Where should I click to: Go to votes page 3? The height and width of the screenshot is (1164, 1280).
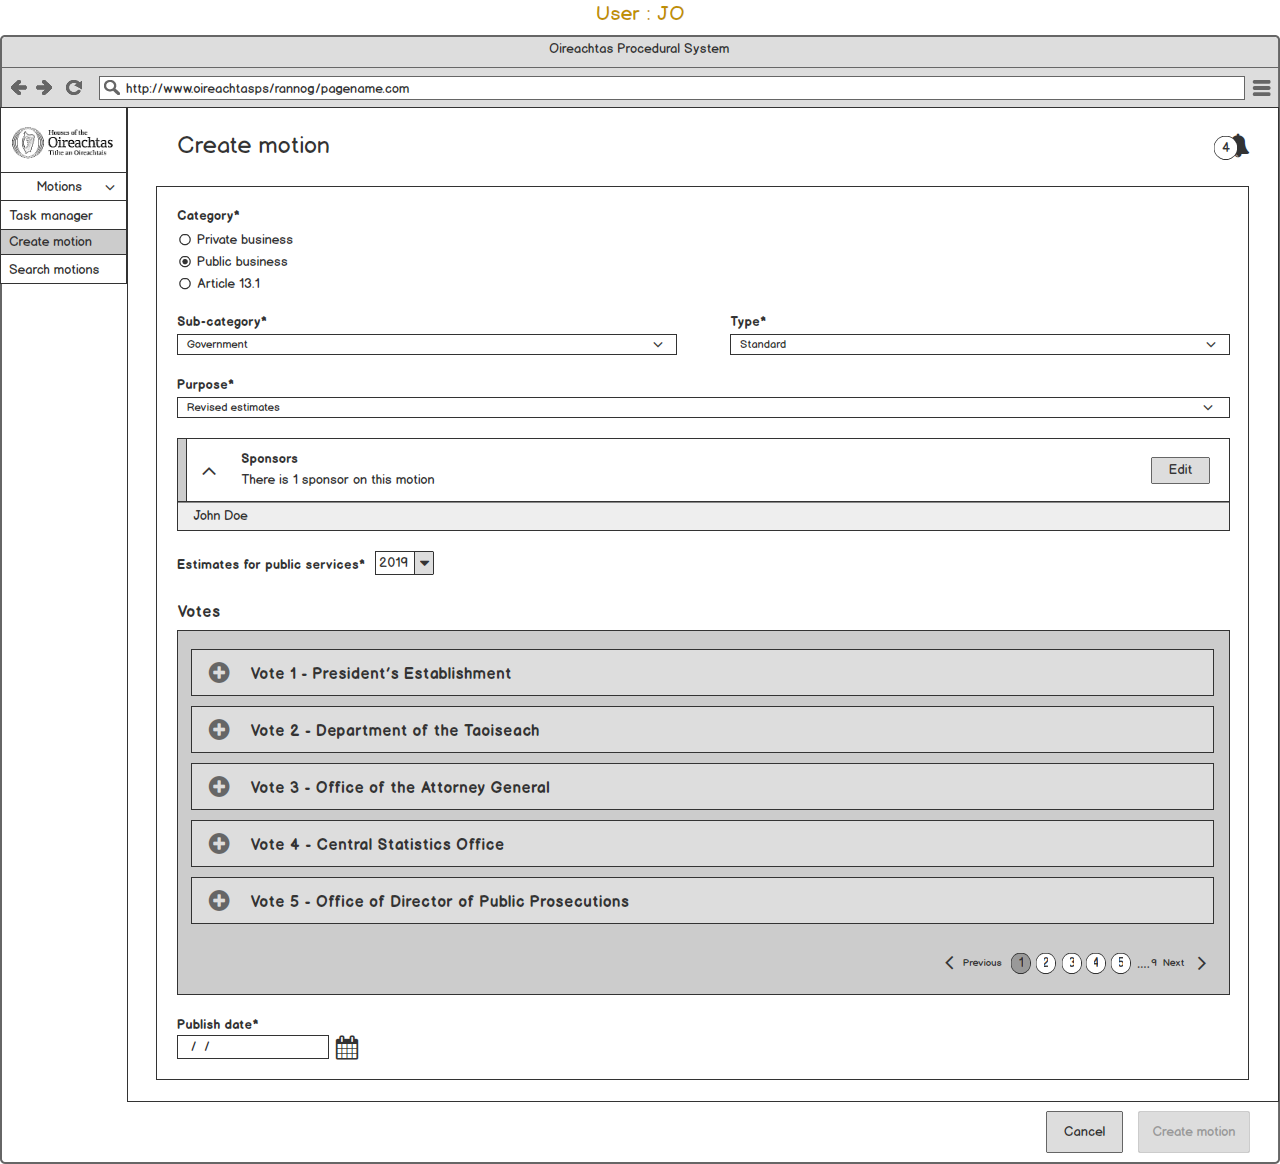coord(1072,963)
